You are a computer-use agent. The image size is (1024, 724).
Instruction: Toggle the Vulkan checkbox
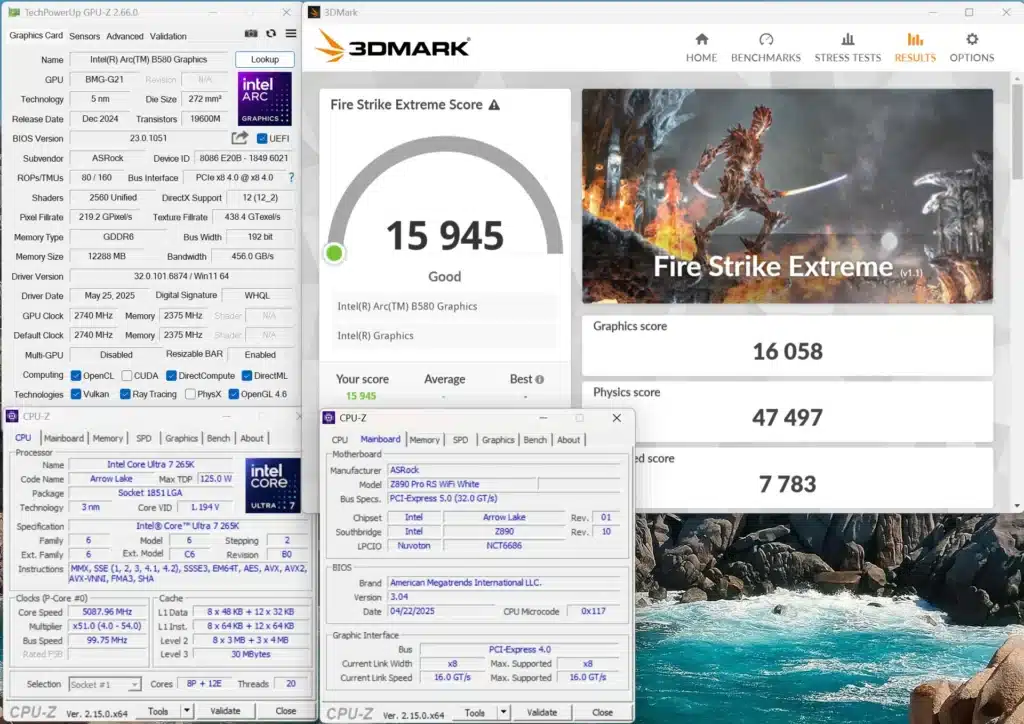click(x=76, y=394)
